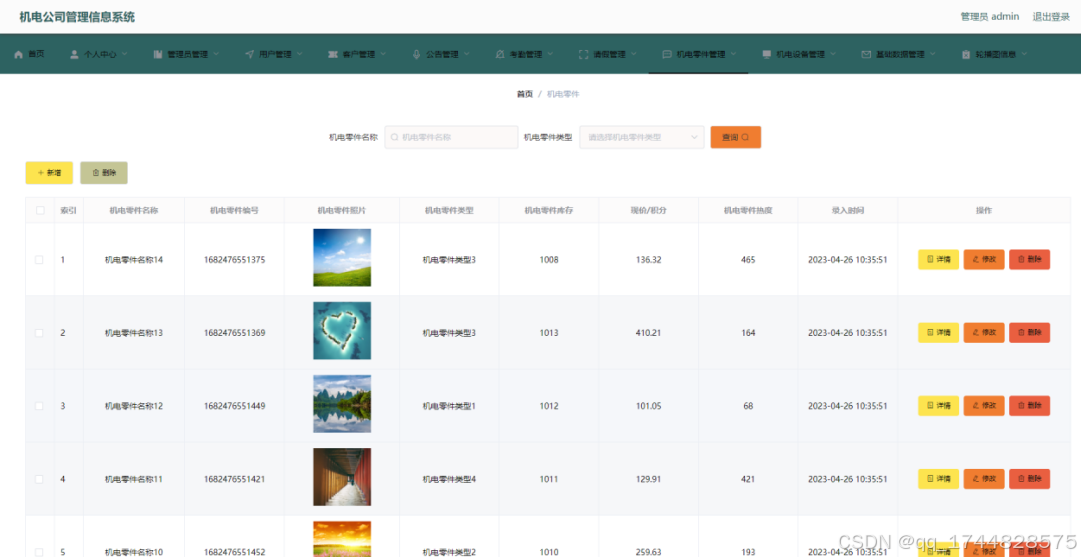Click the price cell 410.21
1081x559 pixels.
[648, 333]
